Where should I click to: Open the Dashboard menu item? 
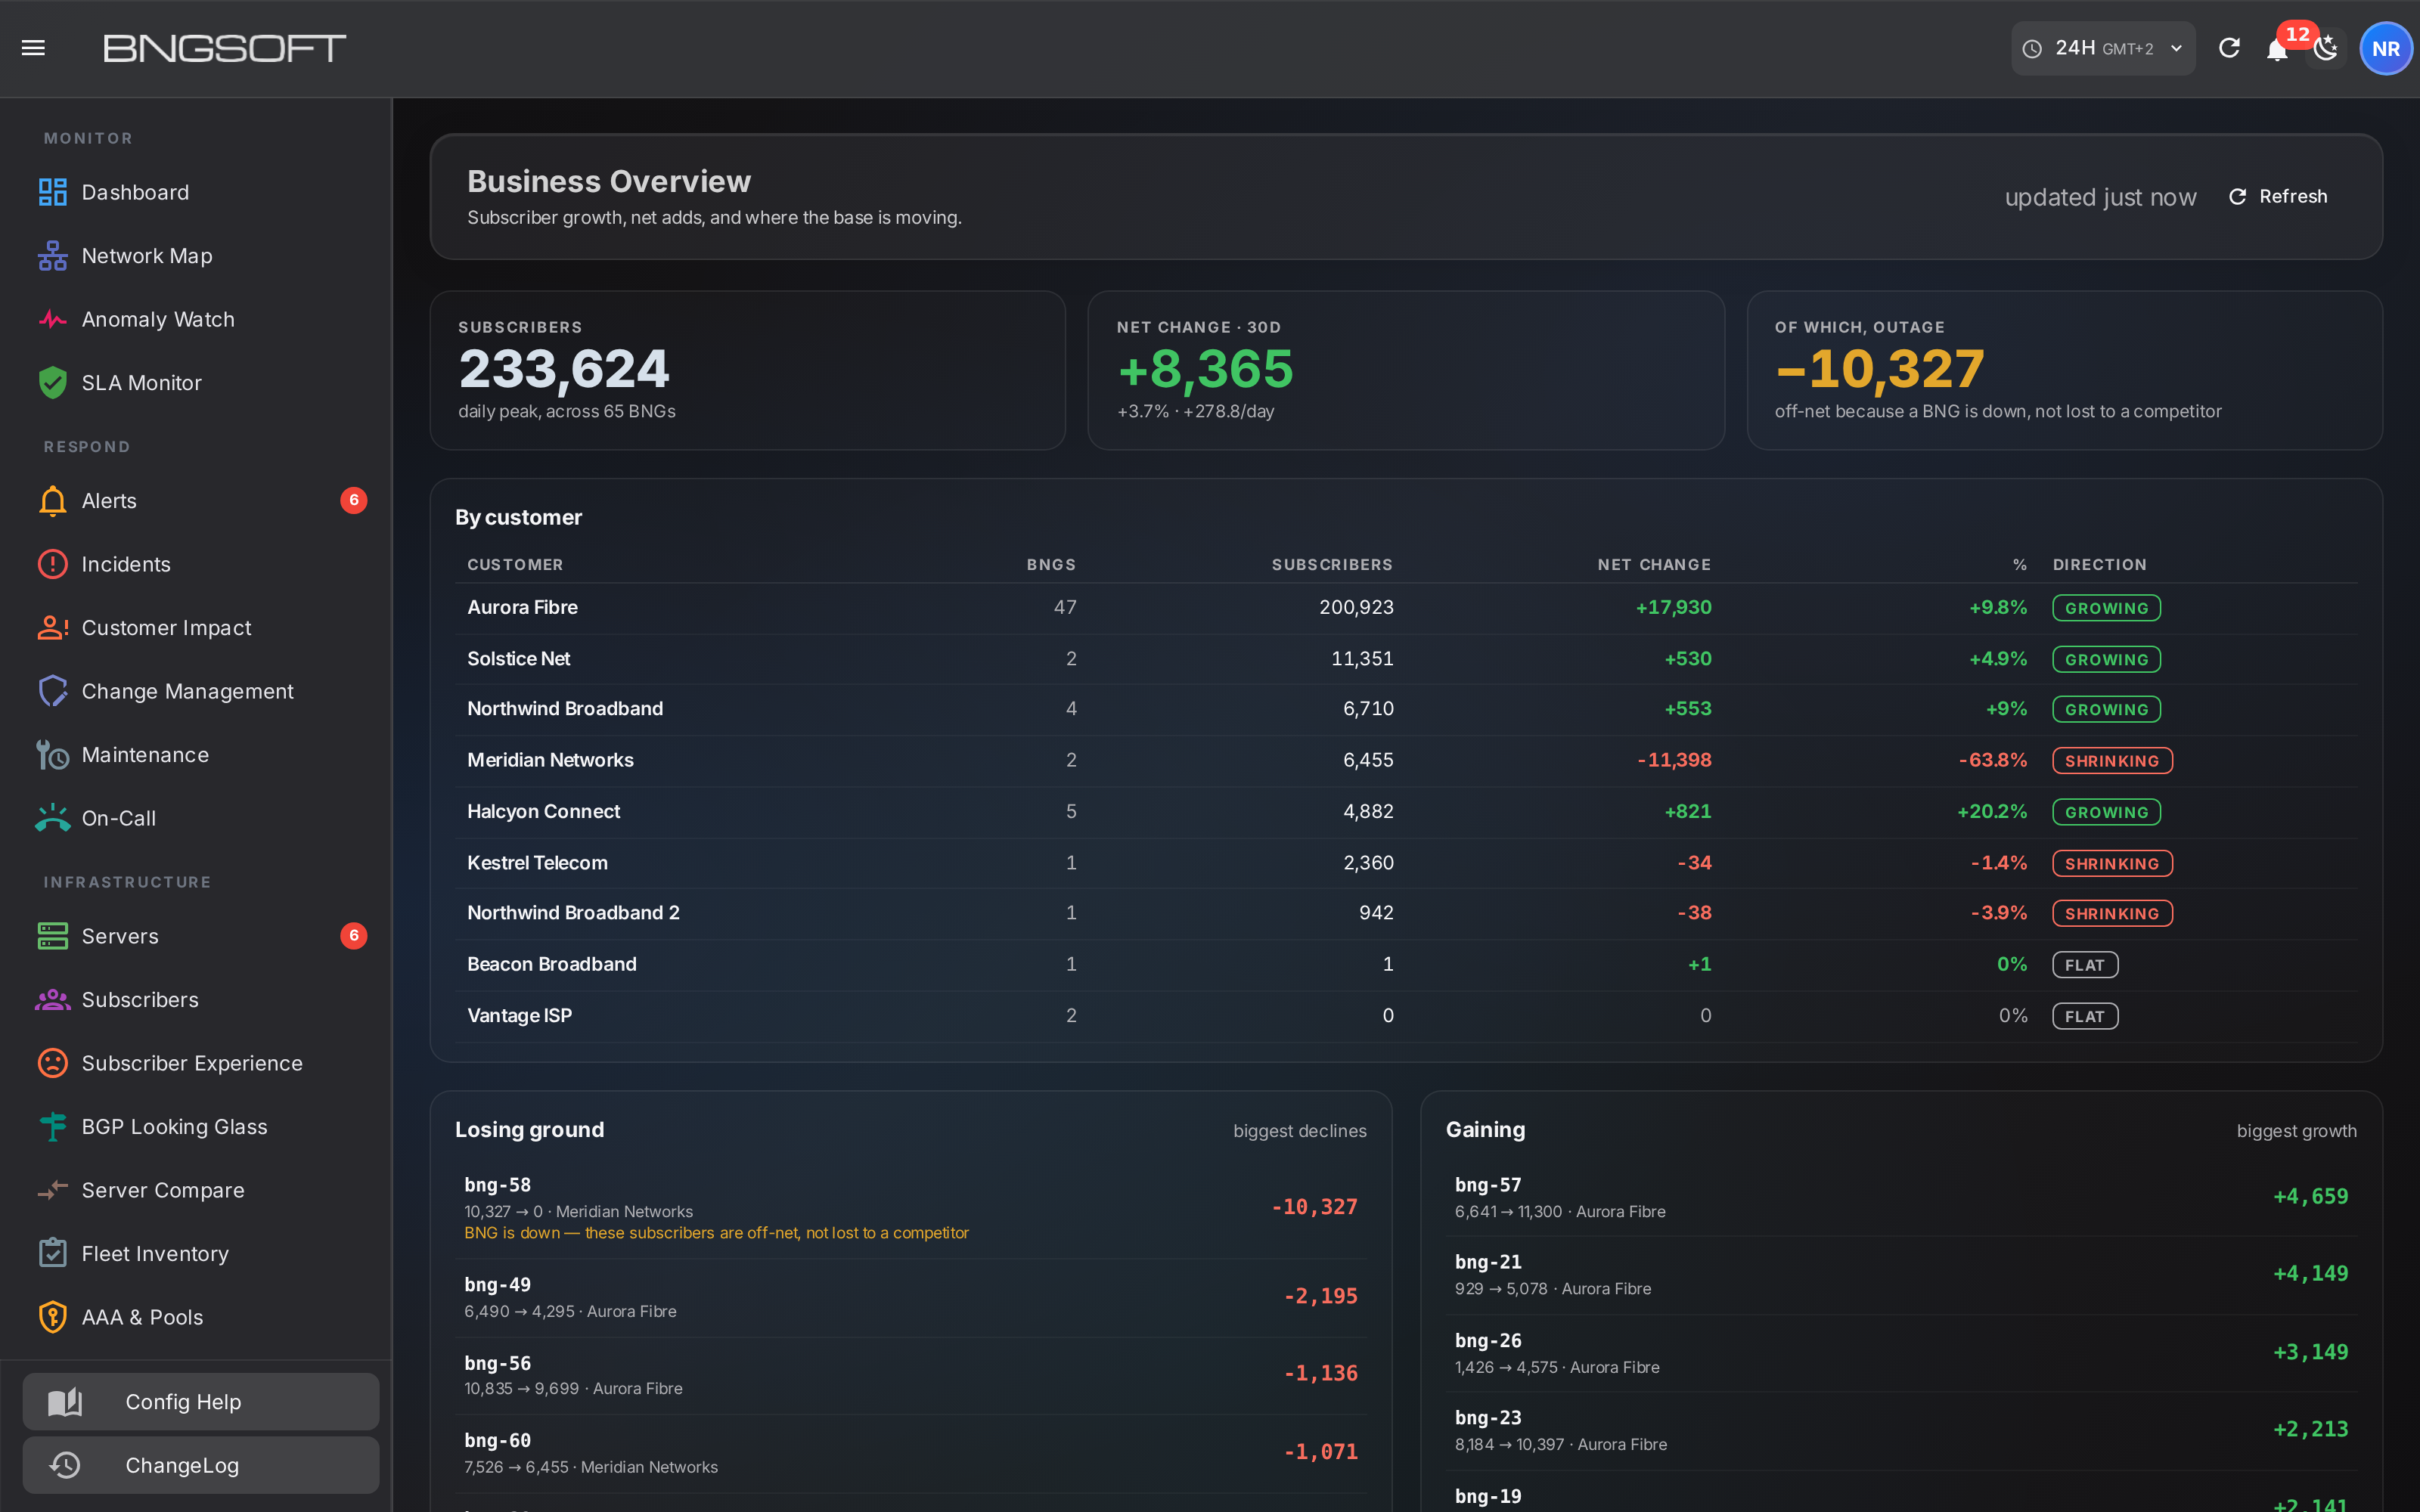pyautogui.click(x=196, y=192)
